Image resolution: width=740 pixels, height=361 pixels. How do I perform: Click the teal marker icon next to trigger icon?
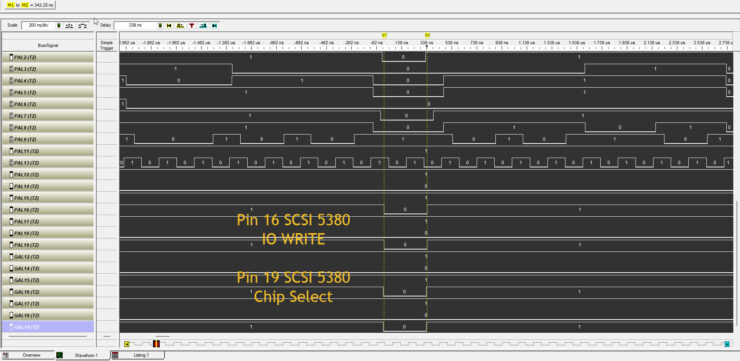click(203, 25)
